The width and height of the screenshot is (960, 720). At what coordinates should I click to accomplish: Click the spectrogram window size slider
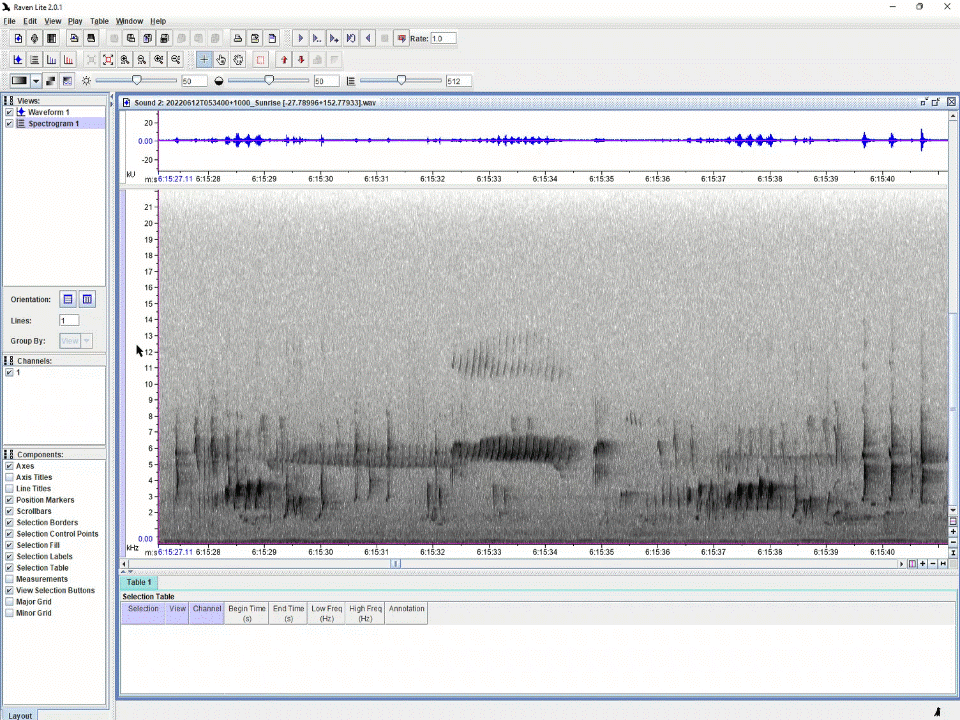[x=401, y=80]
